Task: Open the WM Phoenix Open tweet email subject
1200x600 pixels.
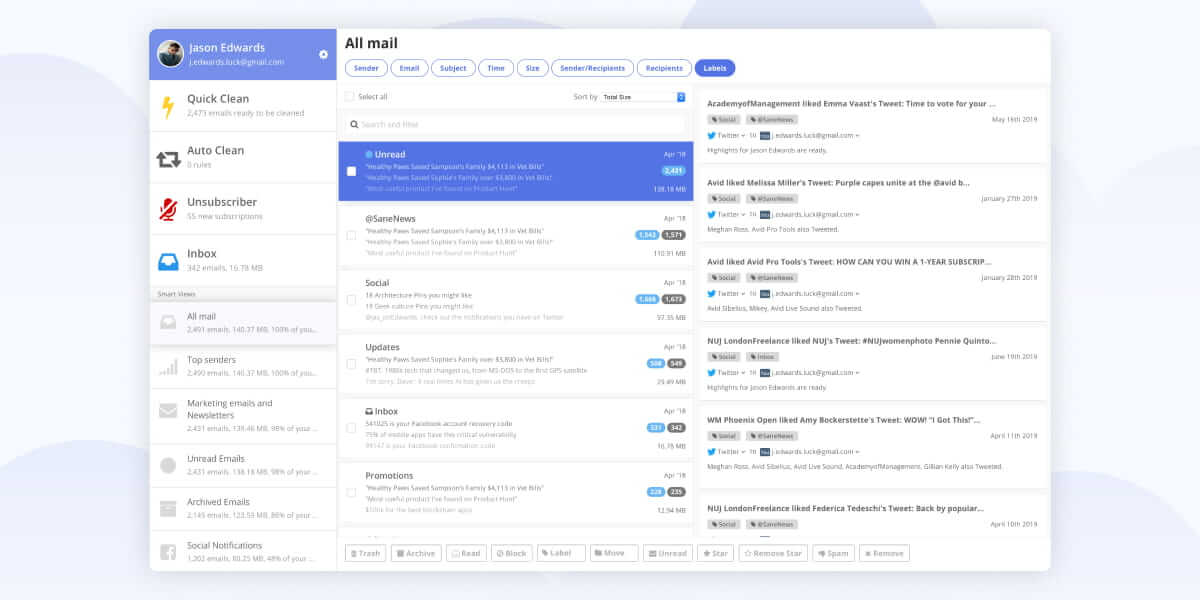Action: pos(844,420)
